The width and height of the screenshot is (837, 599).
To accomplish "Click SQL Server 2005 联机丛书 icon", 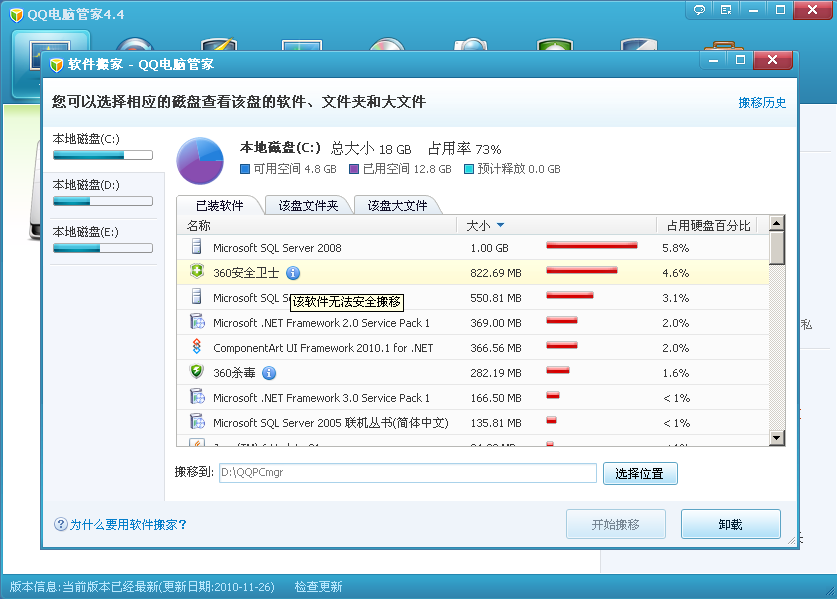I will click(x=197, y=422).
